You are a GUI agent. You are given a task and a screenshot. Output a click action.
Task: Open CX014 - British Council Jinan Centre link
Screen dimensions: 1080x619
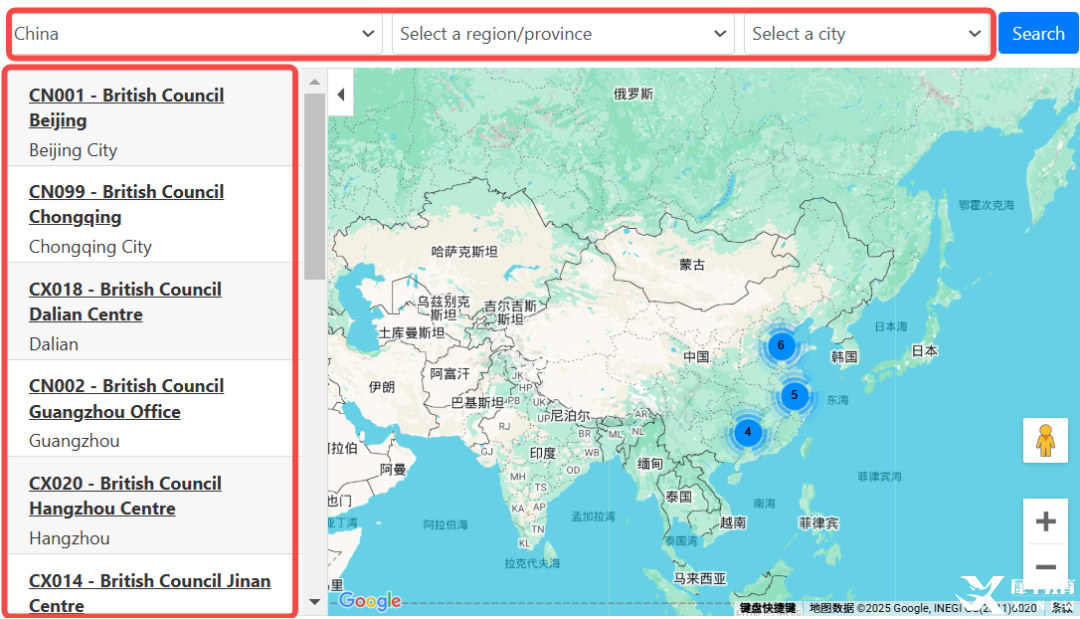(x=149, y=593)
